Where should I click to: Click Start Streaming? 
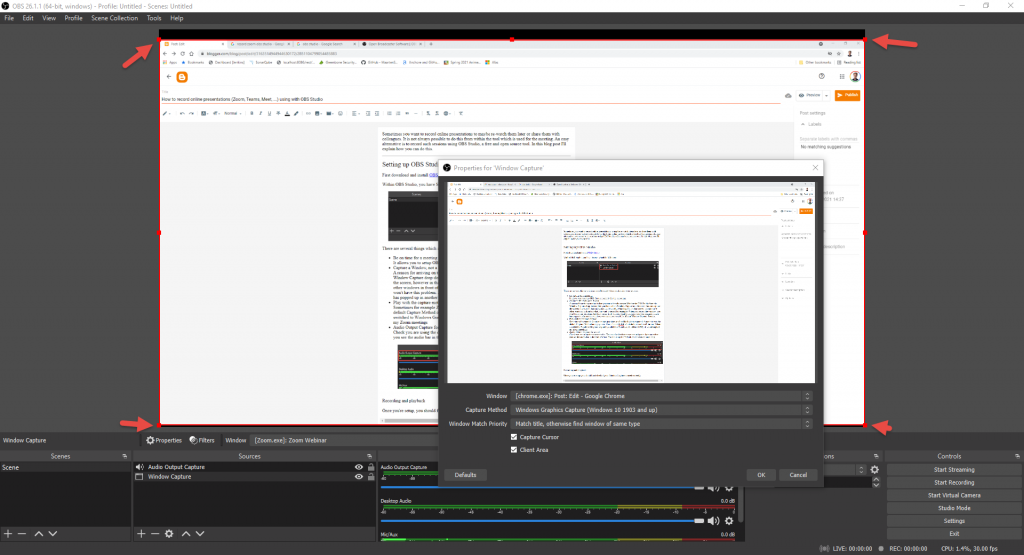coord(953,469)
